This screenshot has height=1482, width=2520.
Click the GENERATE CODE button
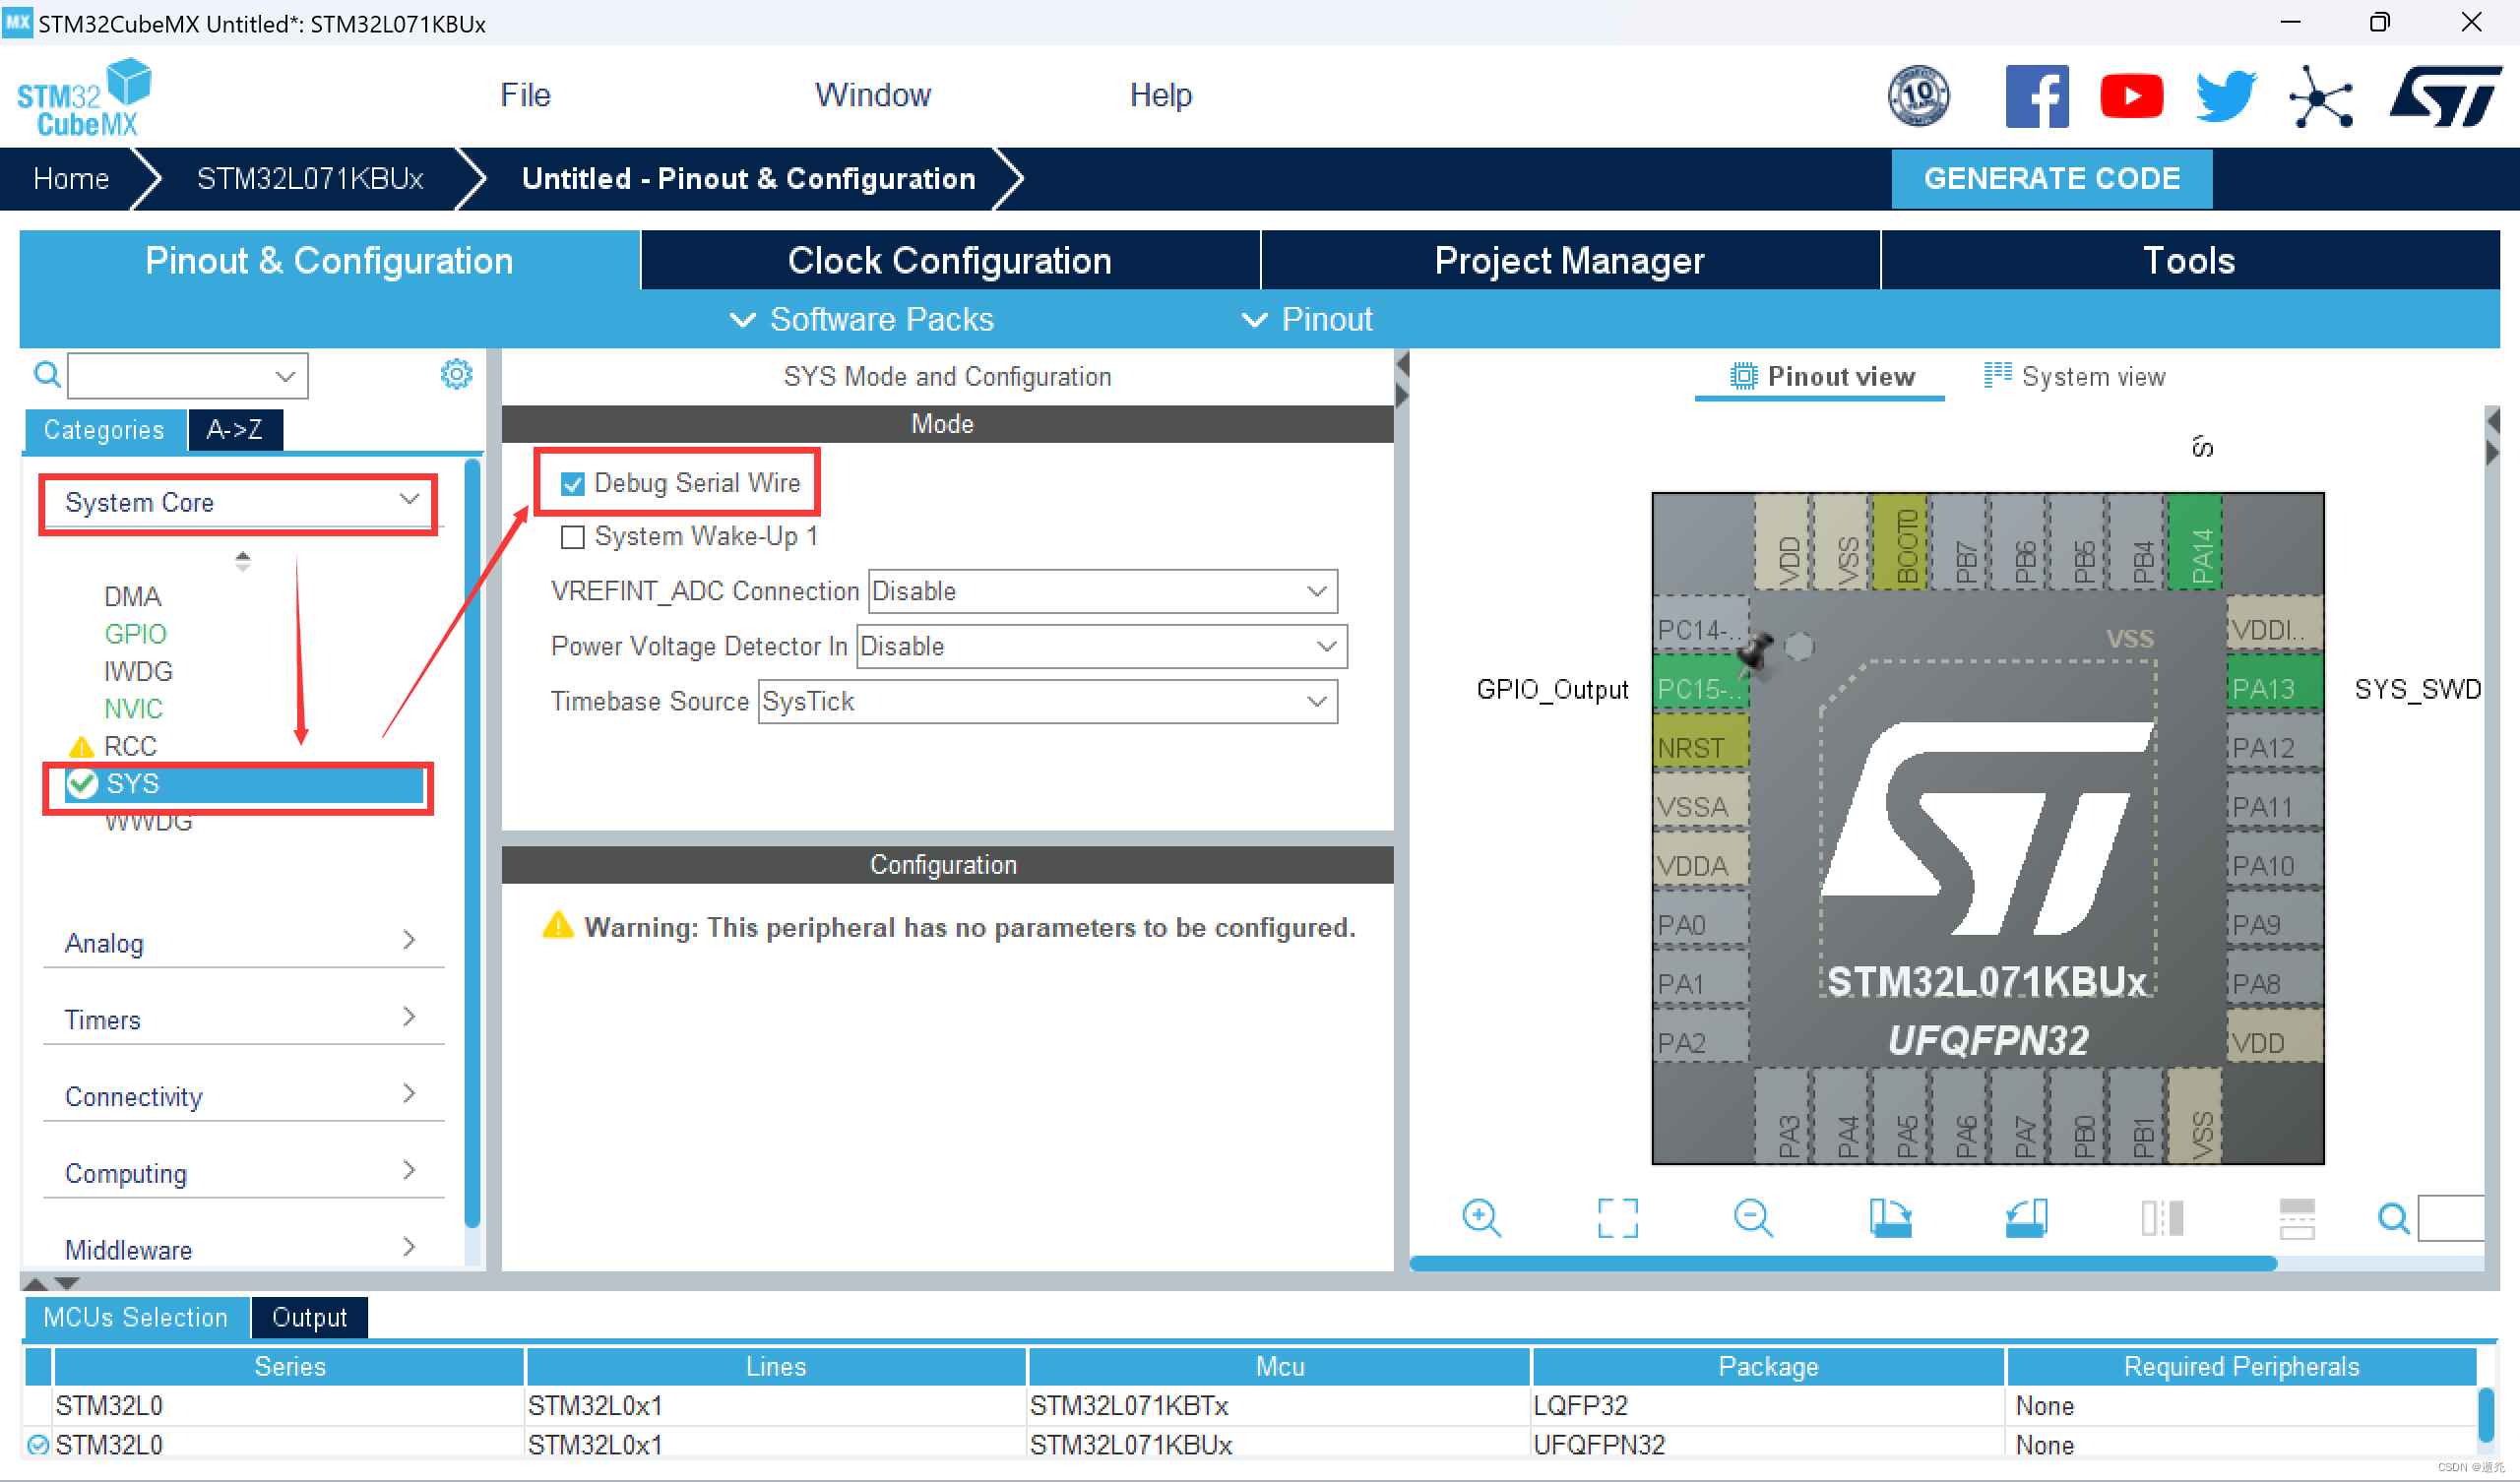(x=2051, y=178)
